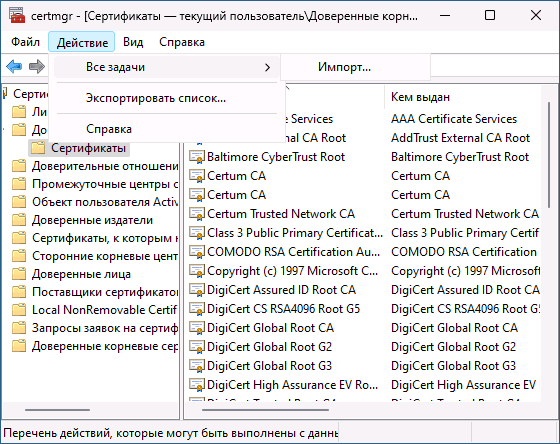
Task: Click the DigiCert Global Root CA certificate icon
Action: pyautogui.click(x=197, y=328)
